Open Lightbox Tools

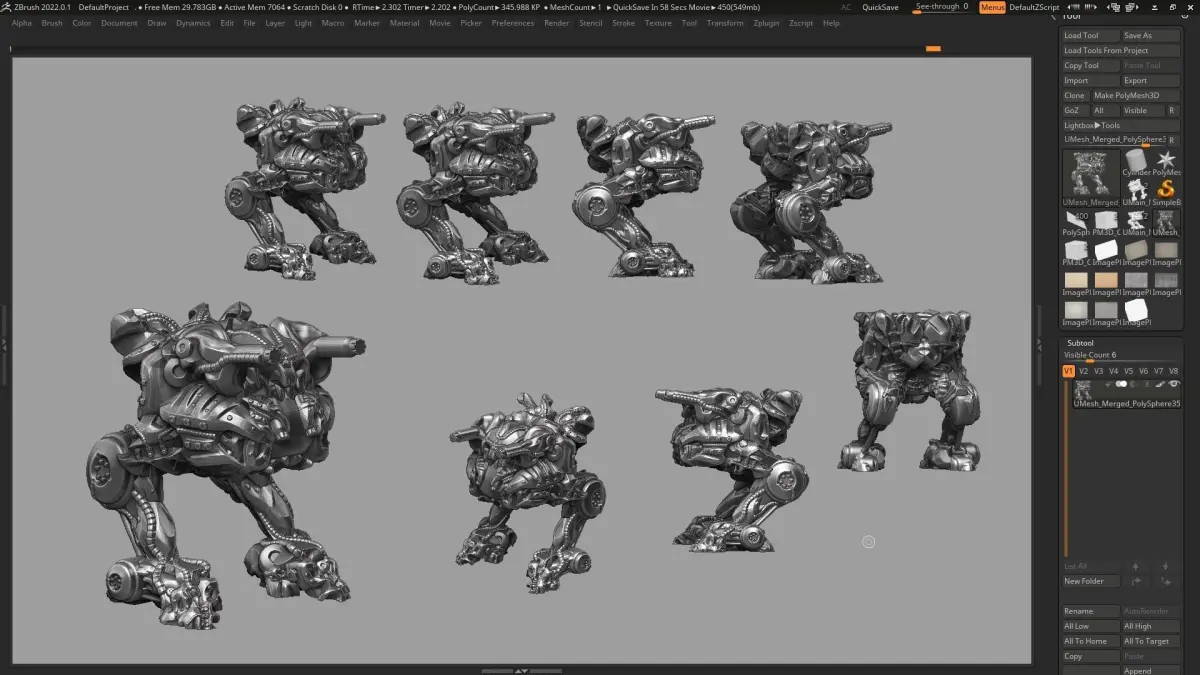point(1121,125)
